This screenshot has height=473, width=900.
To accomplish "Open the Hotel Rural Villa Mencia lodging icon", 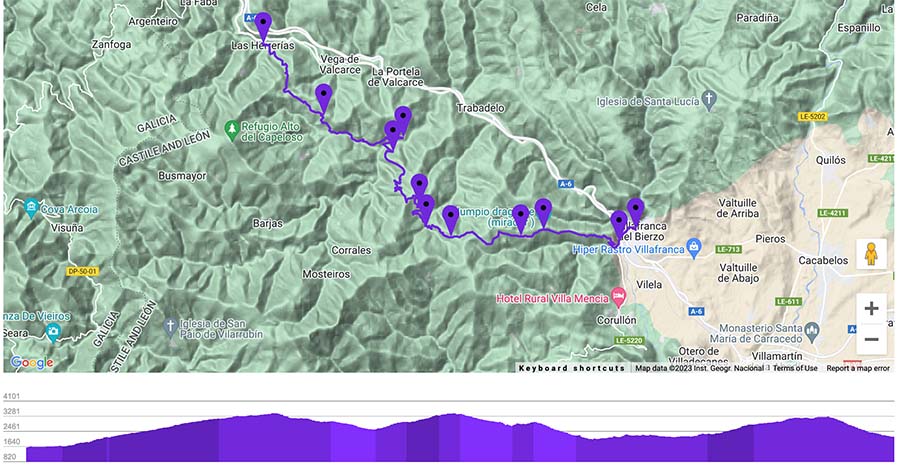I will [x=618, y=297].
